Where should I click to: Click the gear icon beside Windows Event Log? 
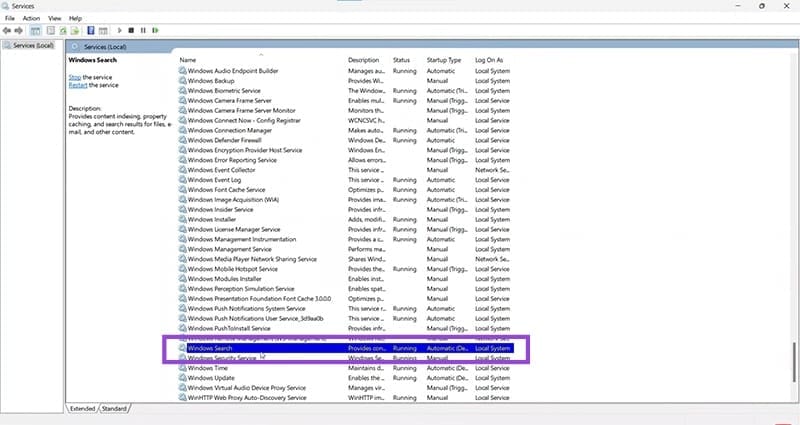[182, 180]
